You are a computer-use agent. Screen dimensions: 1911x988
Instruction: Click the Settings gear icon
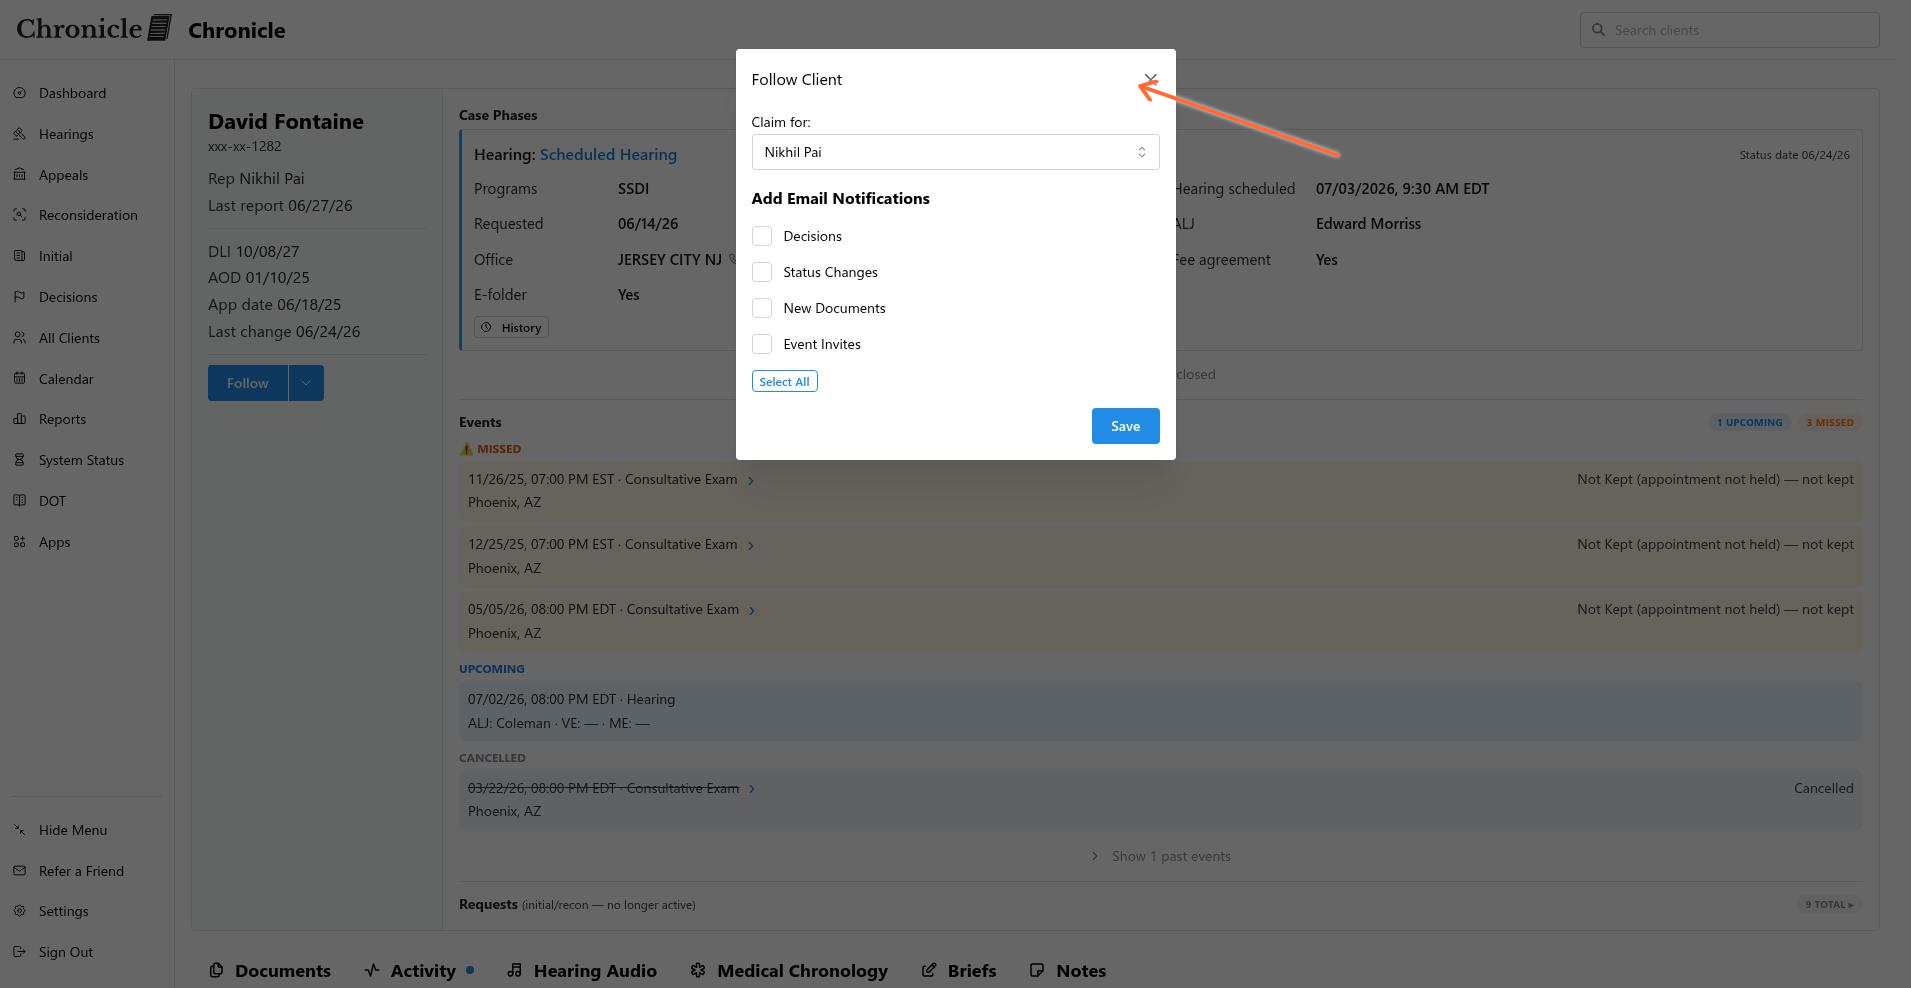(x=20, y=911)
